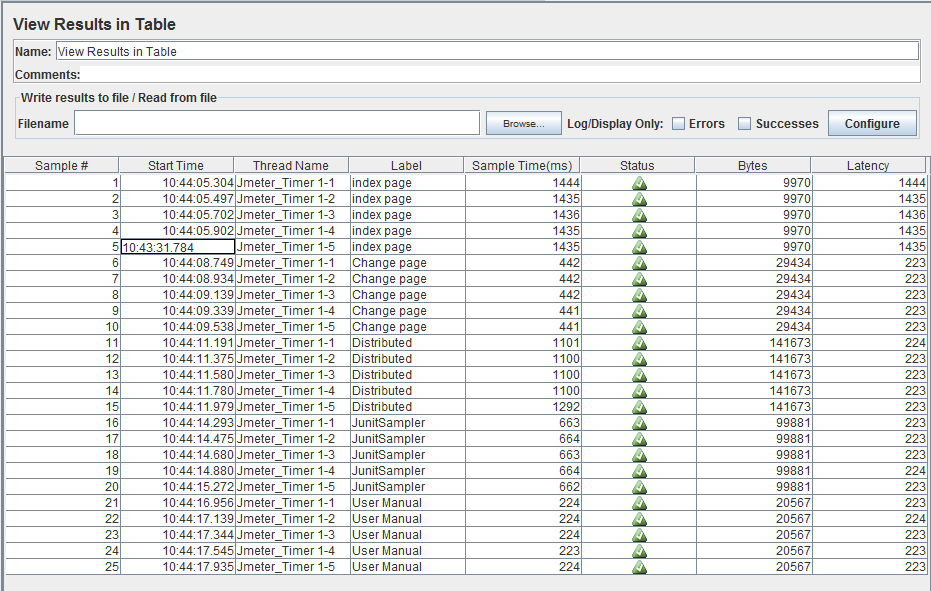Select start time 10:44:17.935

pyautogui.click(x=178, y=567)
